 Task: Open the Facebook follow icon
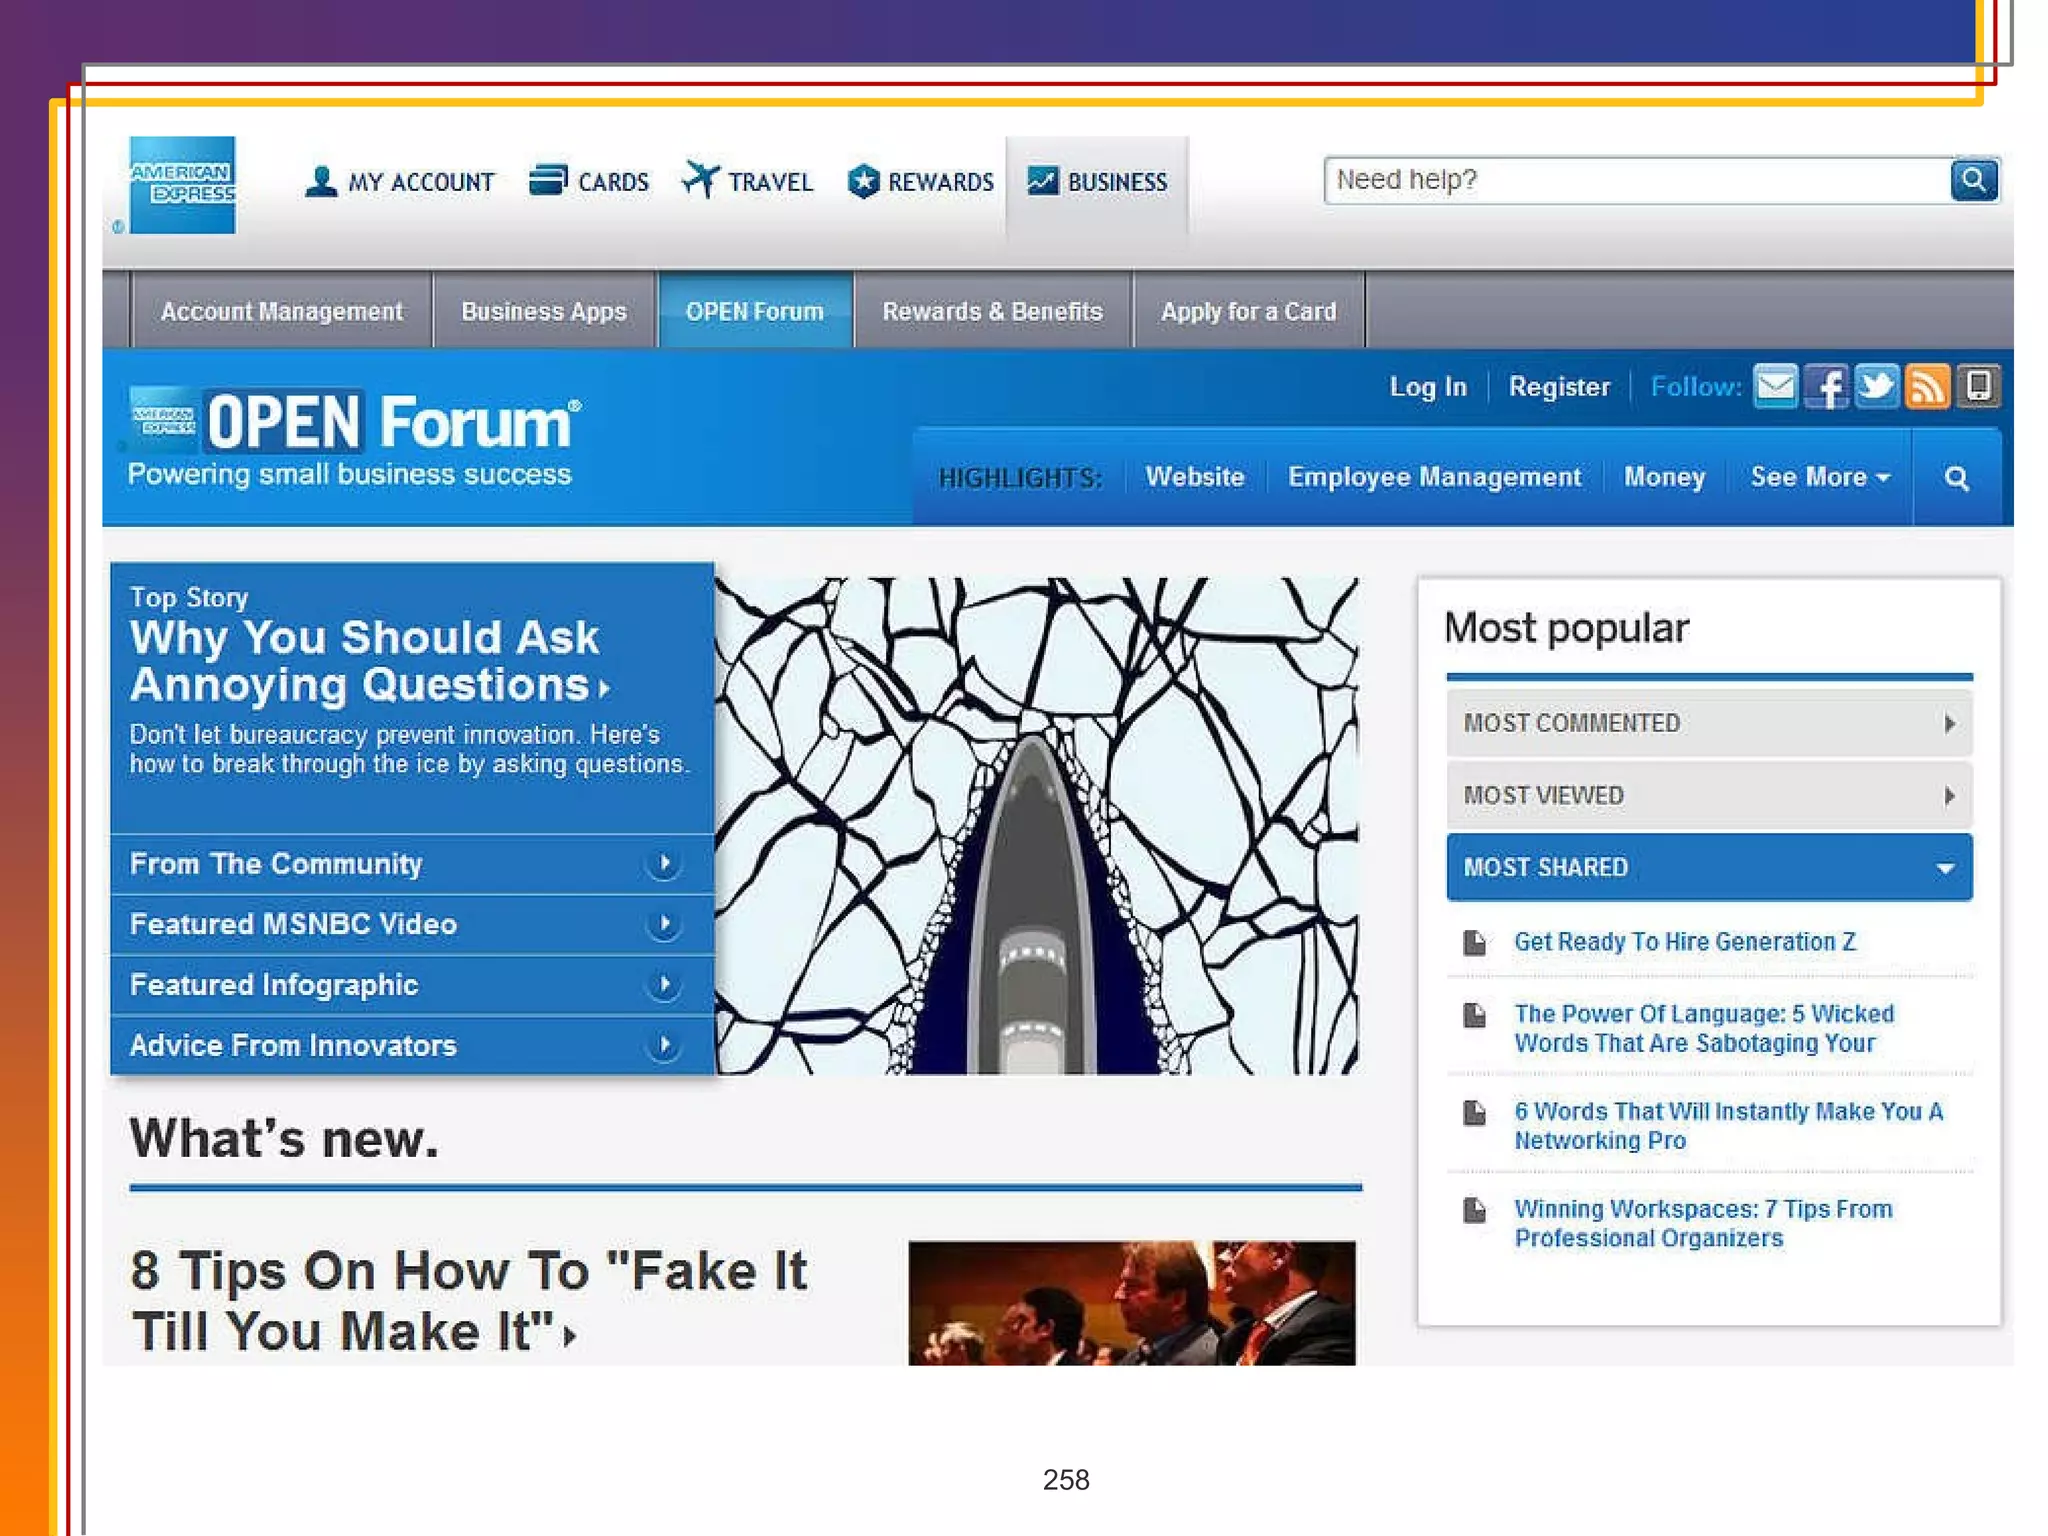(x=1826, y=386)
